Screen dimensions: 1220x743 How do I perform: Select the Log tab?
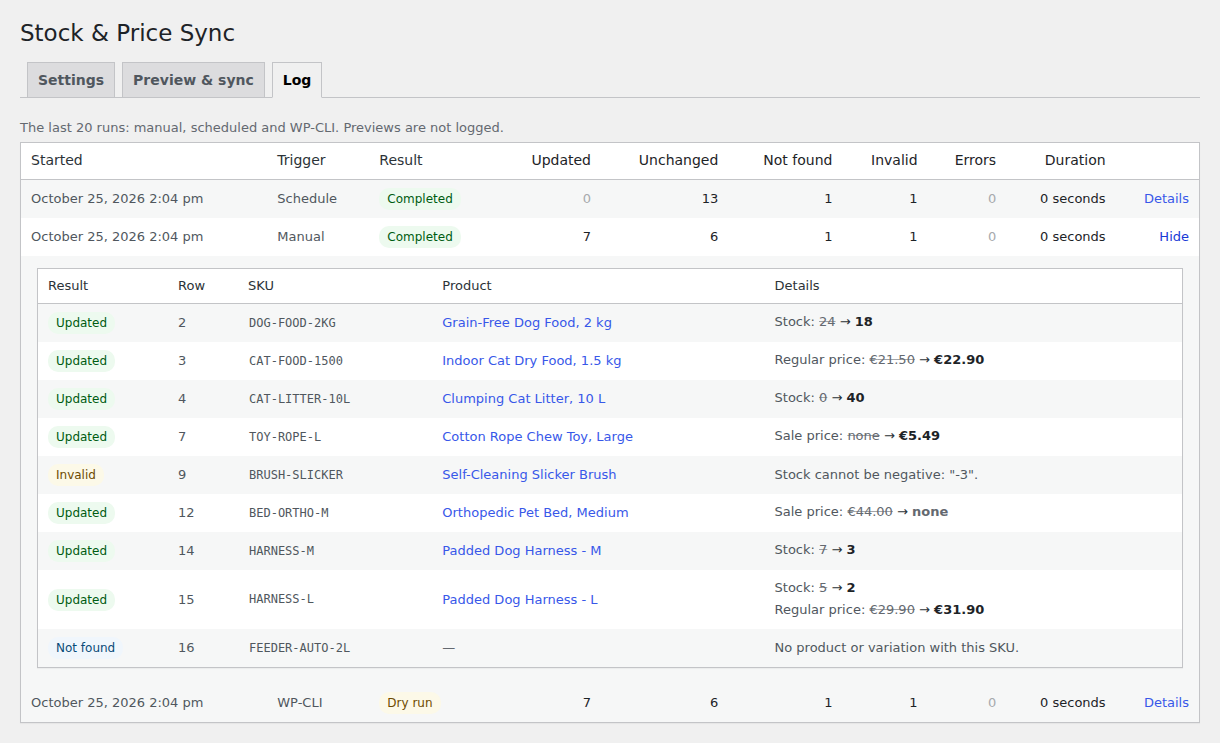297,80
